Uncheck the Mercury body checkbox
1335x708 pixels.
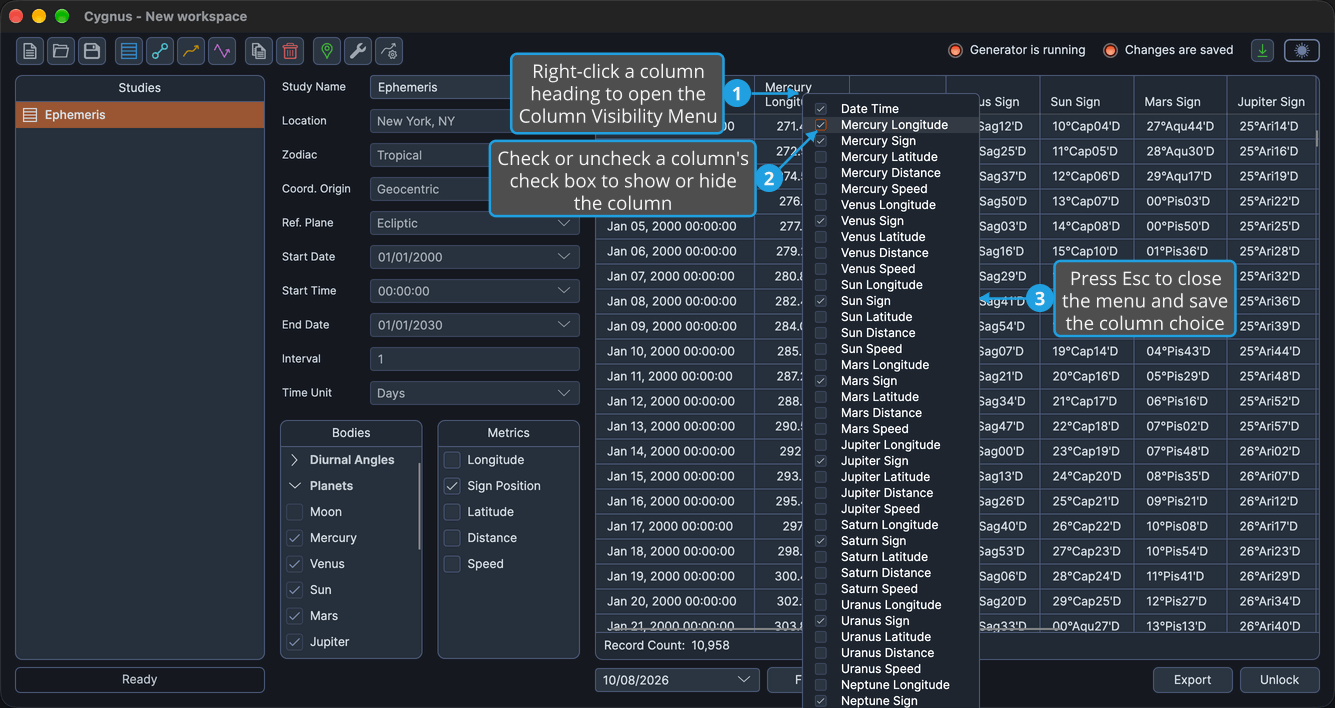295,538
